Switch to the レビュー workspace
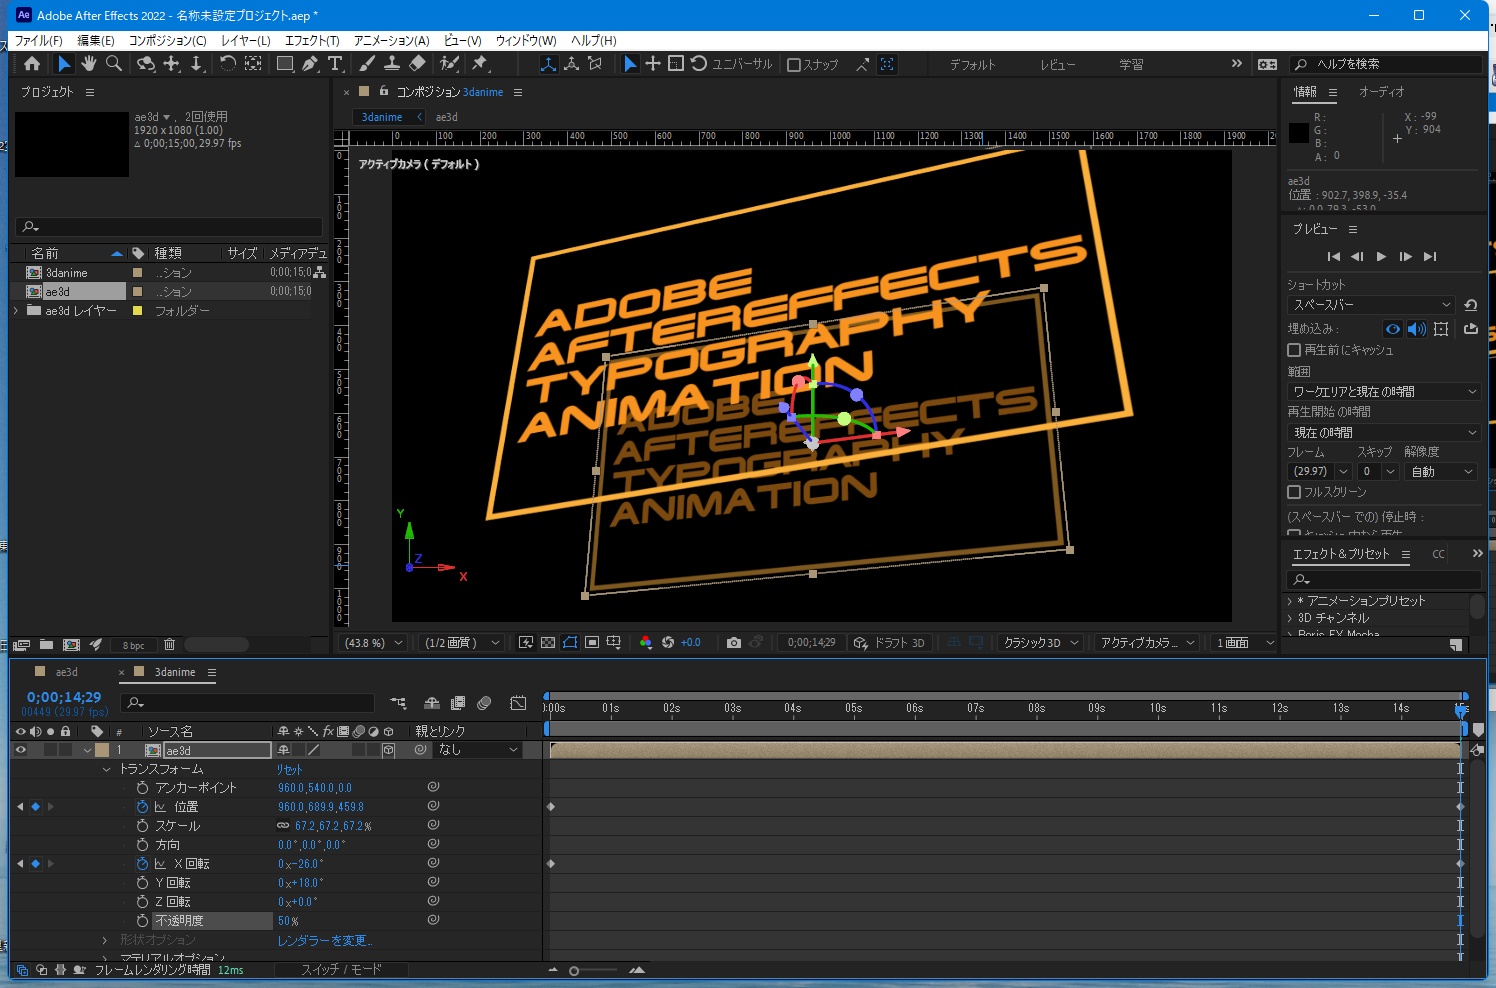Viewport: 1496px width, 988px height. 1057,64
